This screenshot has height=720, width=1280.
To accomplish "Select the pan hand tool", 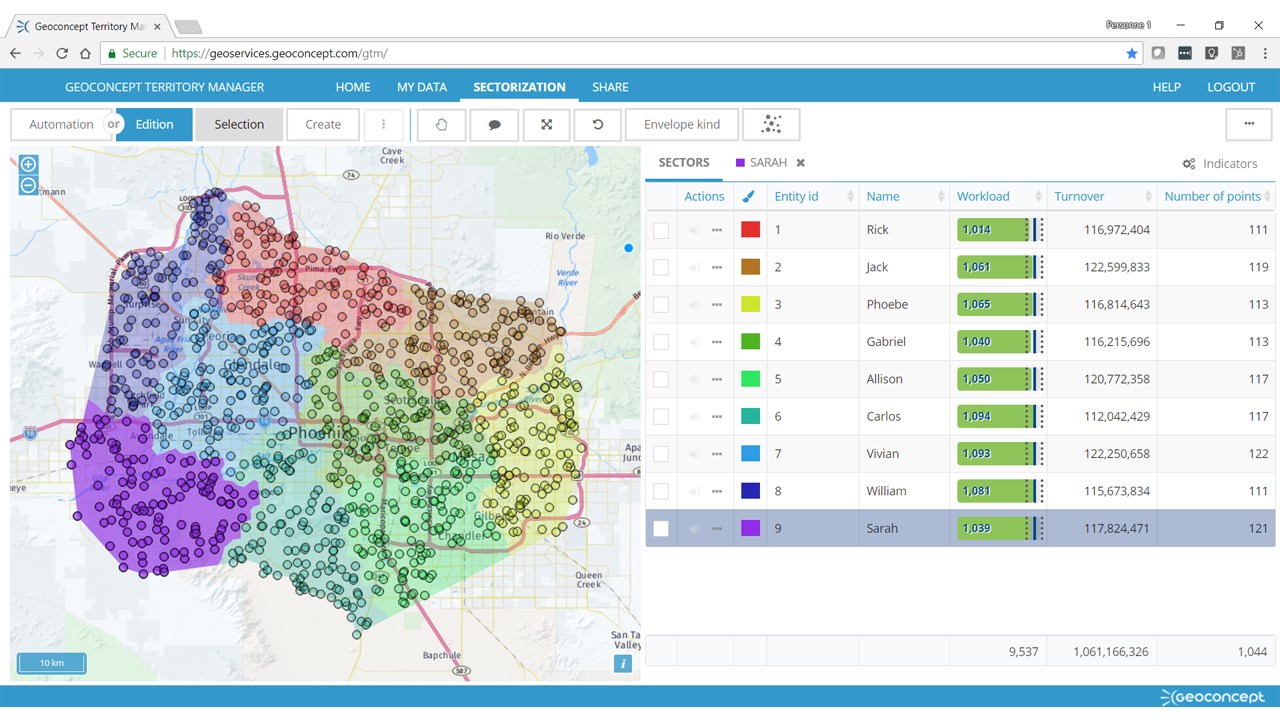I will click(x=441, y=125).
